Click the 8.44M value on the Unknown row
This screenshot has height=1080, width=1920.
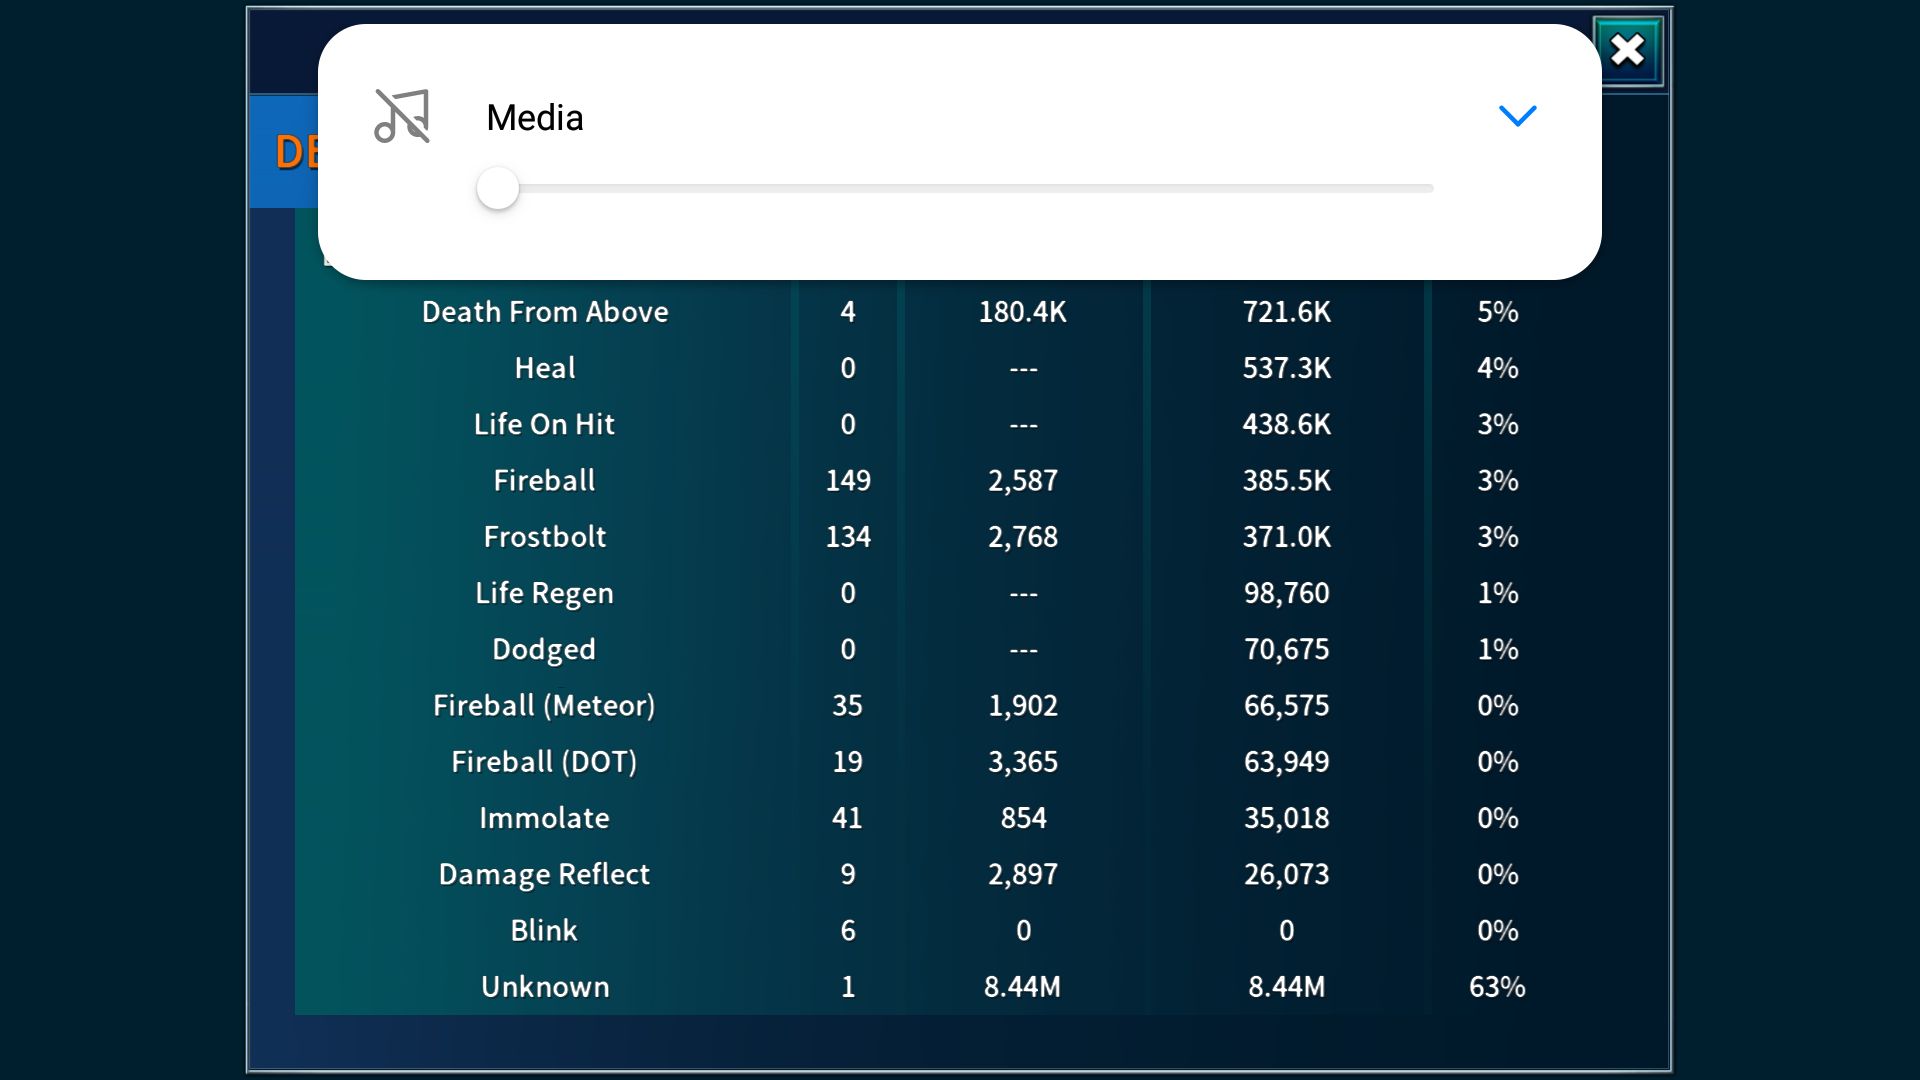1022,986
